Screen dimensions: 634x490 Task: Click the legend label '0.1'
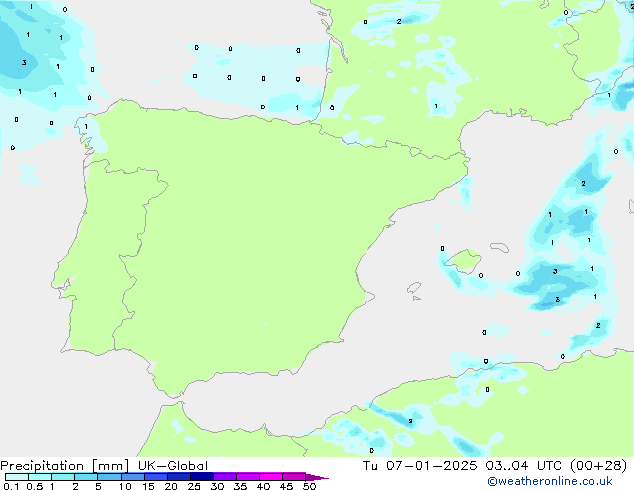click(11, 486)
